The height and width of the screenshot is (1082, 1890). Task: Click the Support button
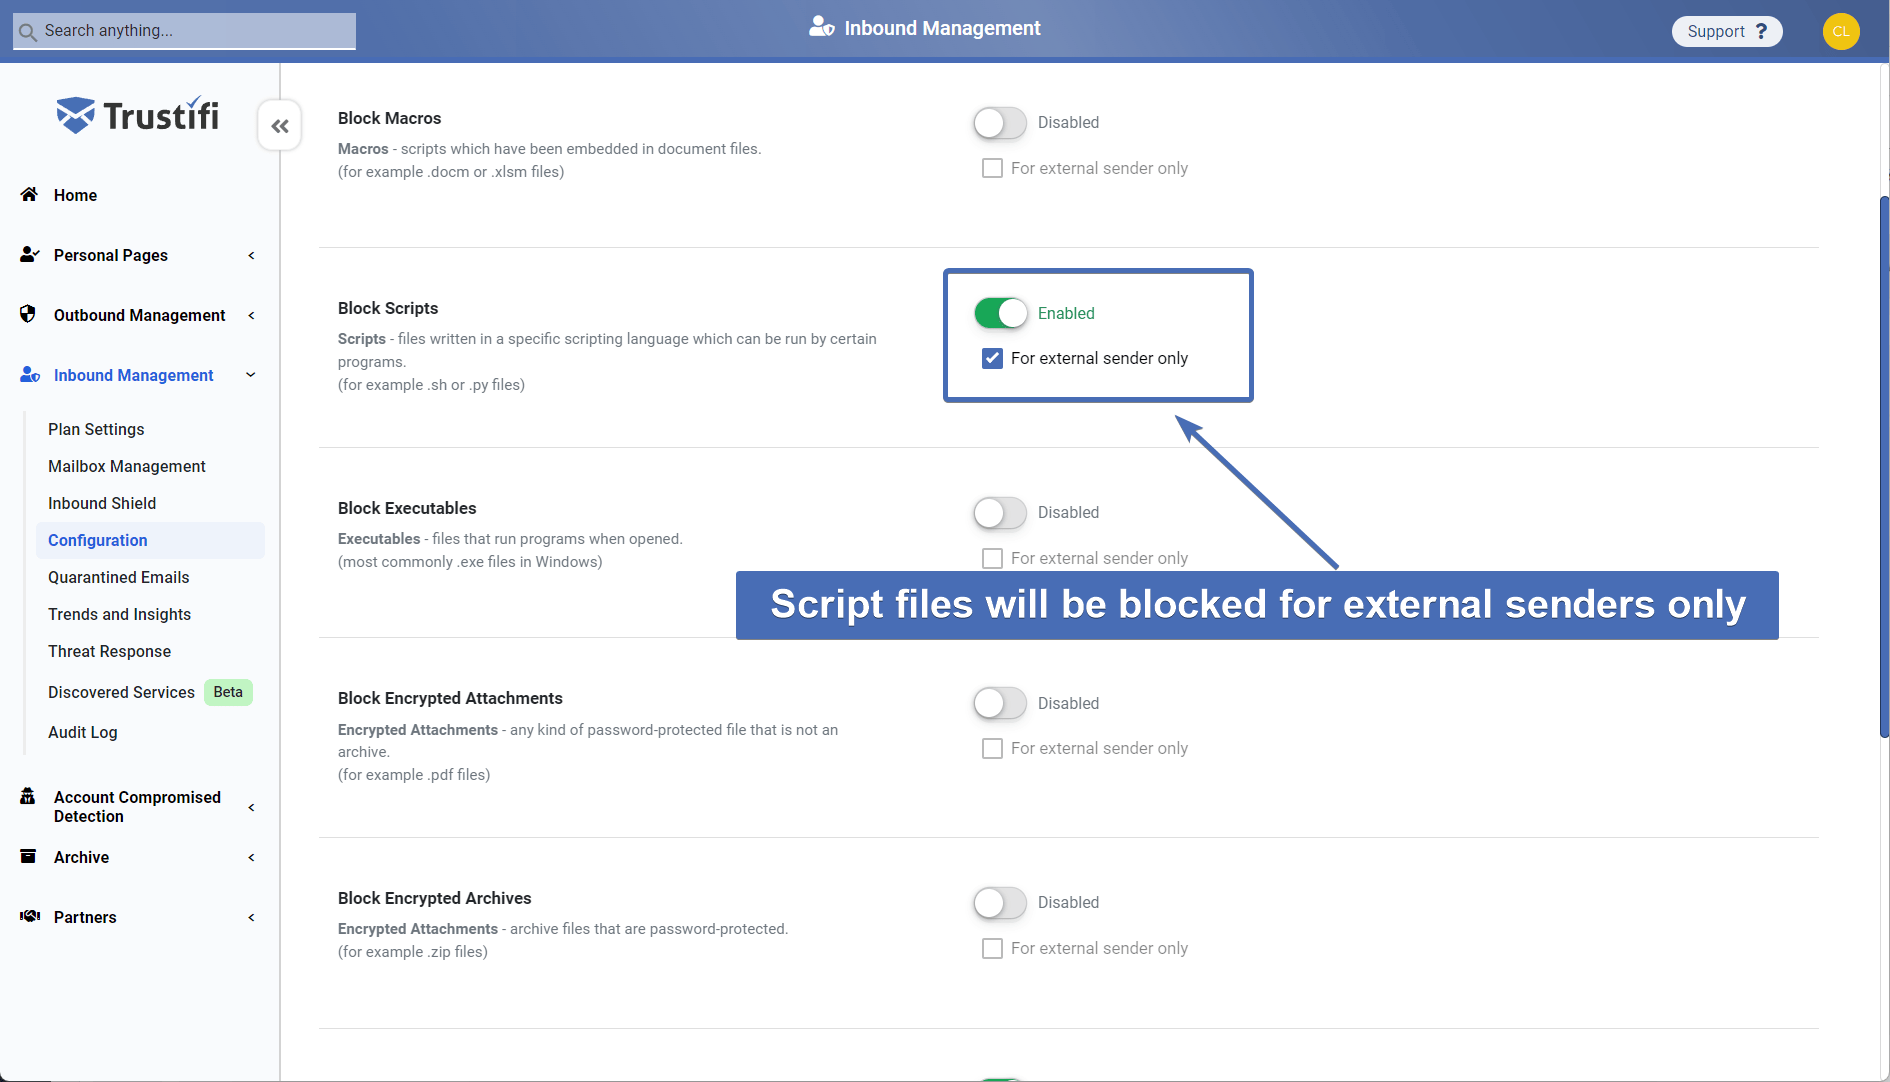click(x=1727, y=31)
